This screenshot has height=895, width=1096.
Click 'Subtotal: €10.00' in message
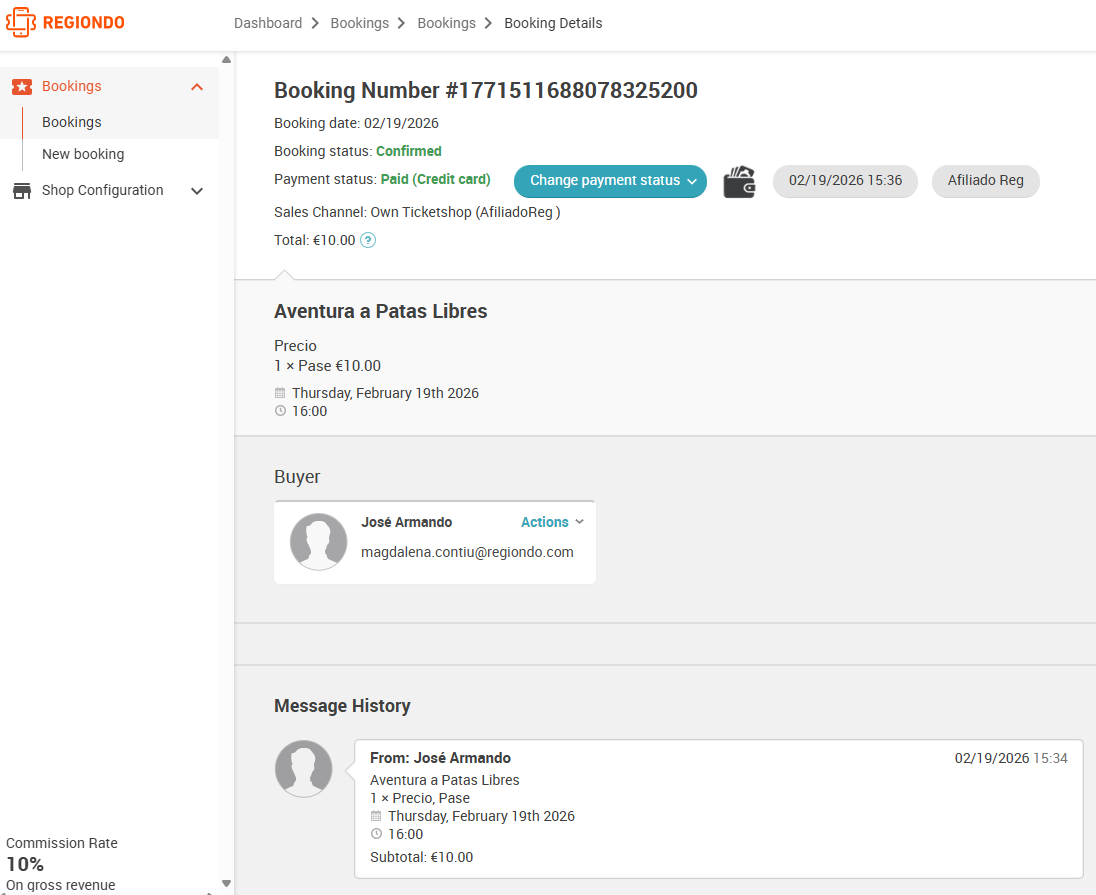tap(421, 857)
